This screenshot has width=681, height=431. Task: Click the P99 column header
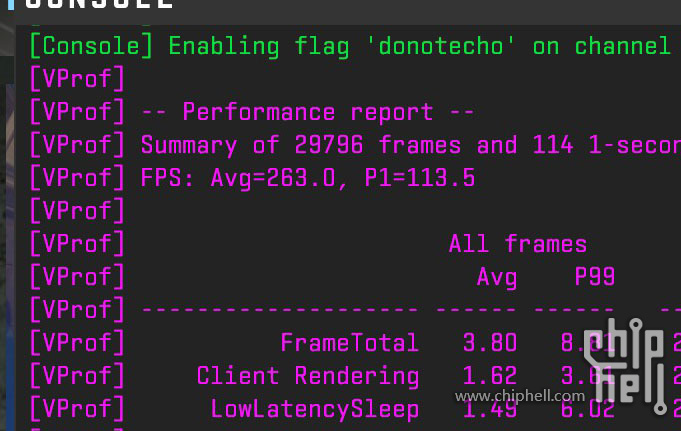pos(594,277)
